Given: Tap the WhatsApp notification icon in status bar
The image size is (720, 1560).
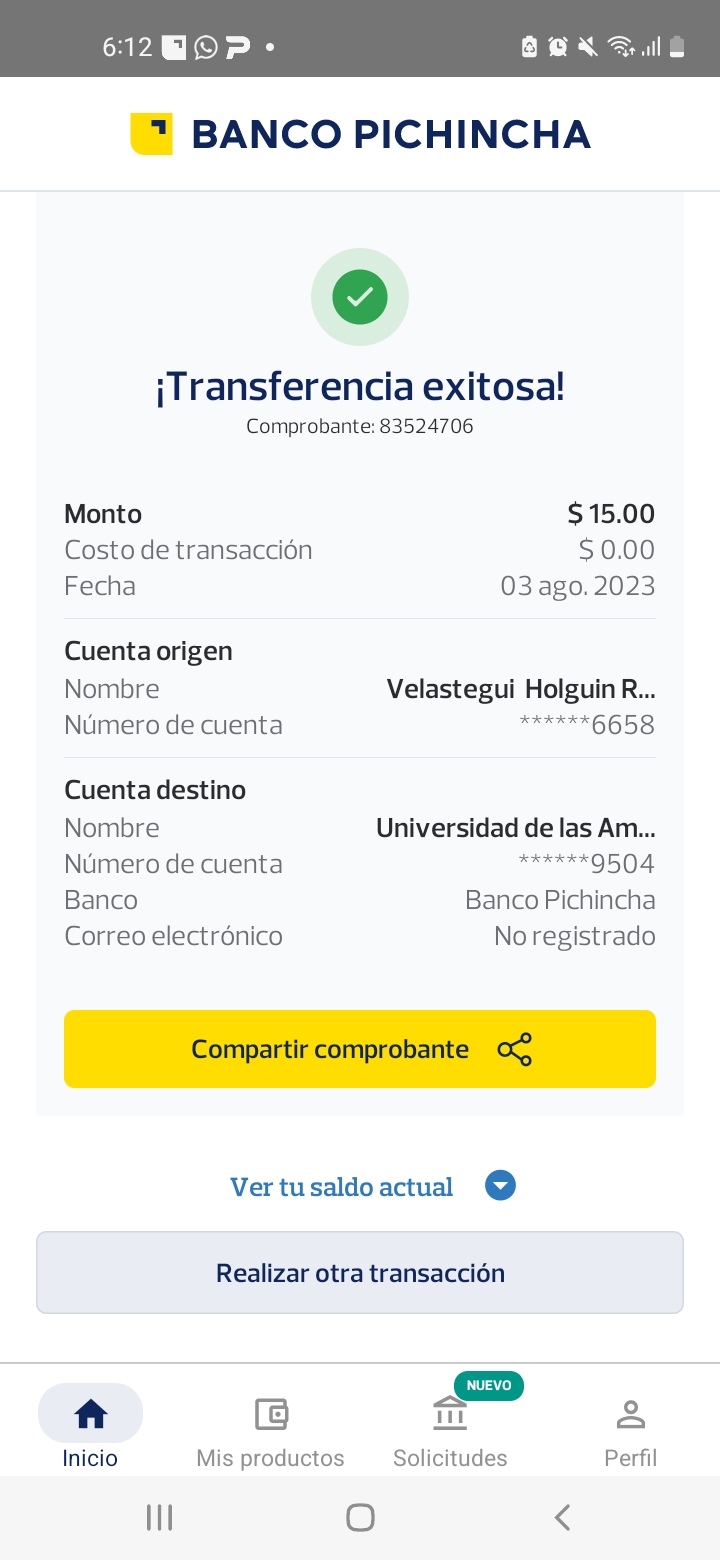Looking at the screenshot, I should [x=206, y=47].
